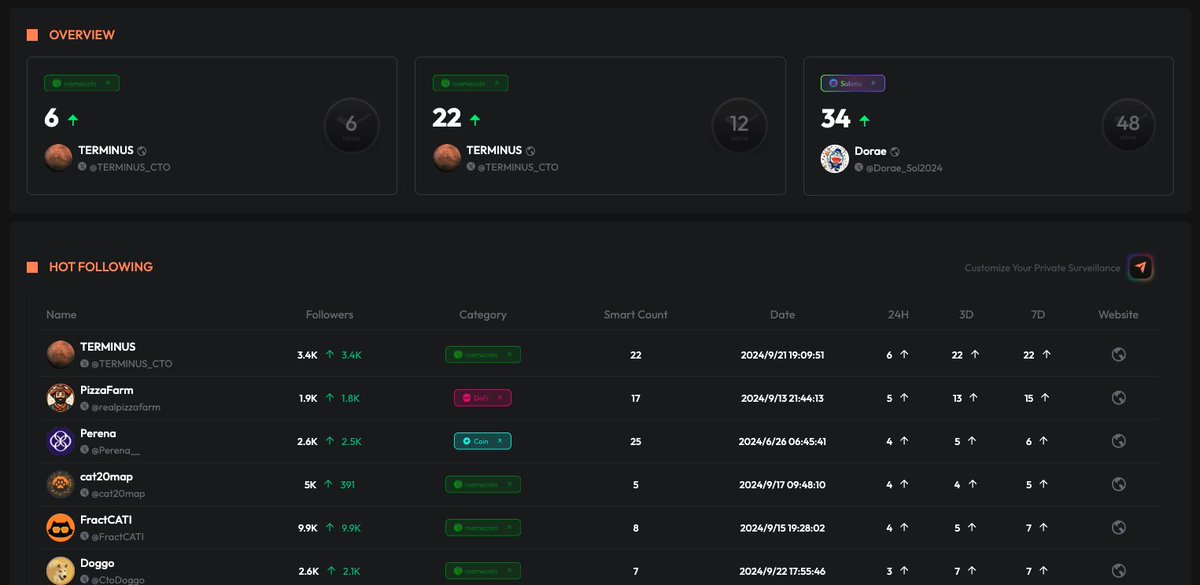The width and height of the screenshot is (1200, 585).
Task: Click Perena avatar image
Action: 61,441
